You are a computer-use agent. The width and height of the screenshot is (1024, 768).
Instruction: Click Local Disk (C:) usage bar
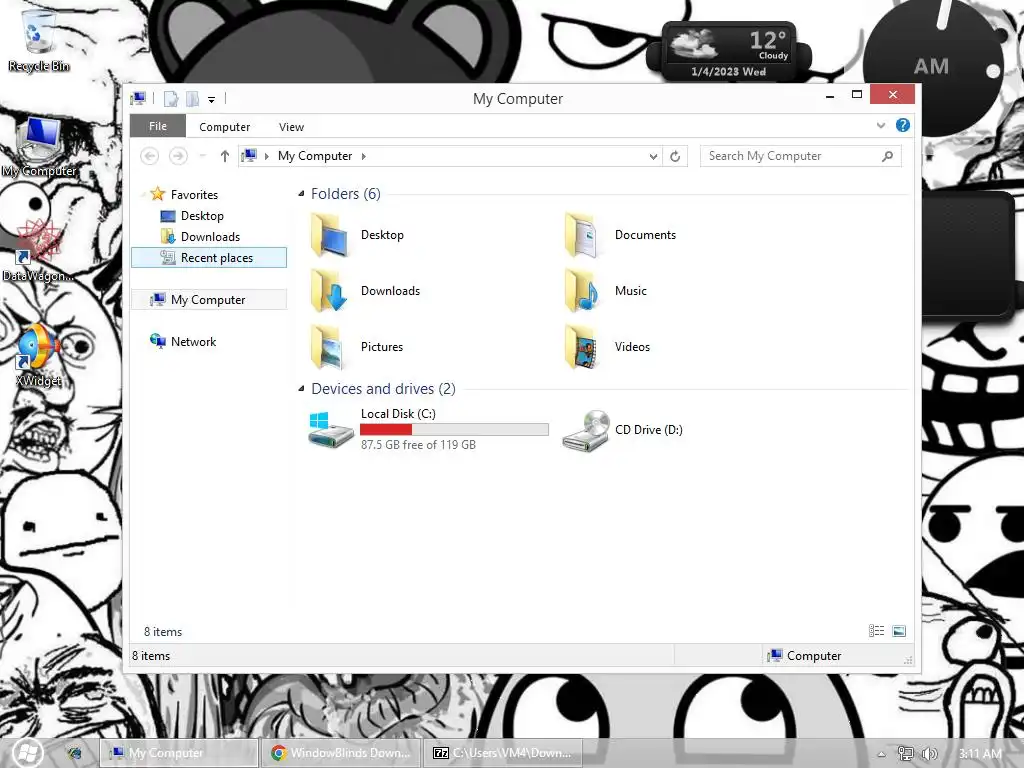455,429
